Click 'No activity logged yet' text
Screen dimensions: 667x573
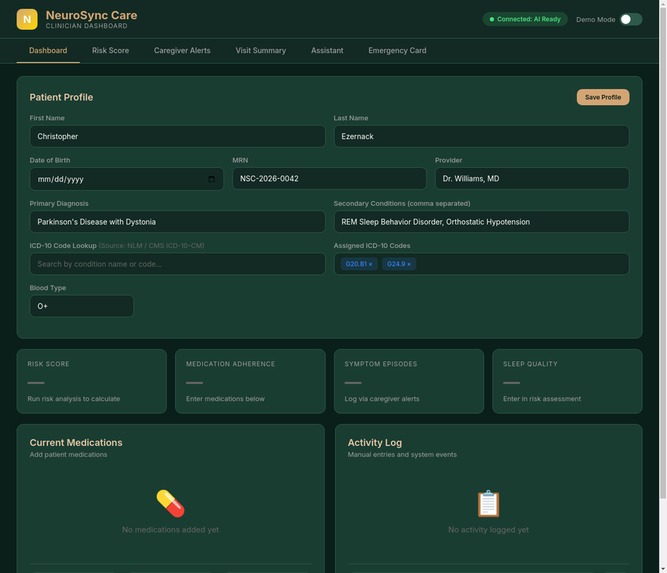pos(488,530)
